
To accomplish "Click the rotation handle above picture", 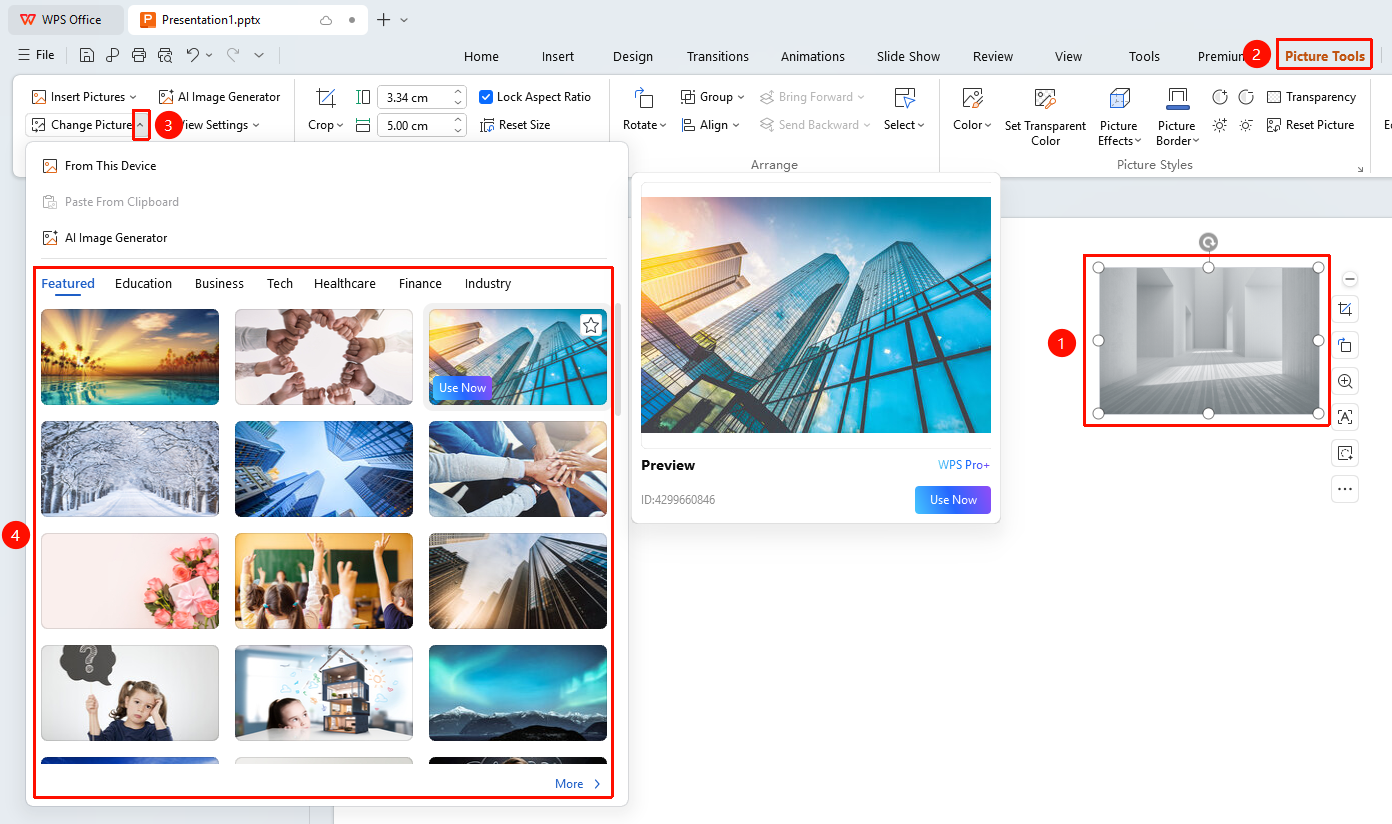I will [1208, 242].
